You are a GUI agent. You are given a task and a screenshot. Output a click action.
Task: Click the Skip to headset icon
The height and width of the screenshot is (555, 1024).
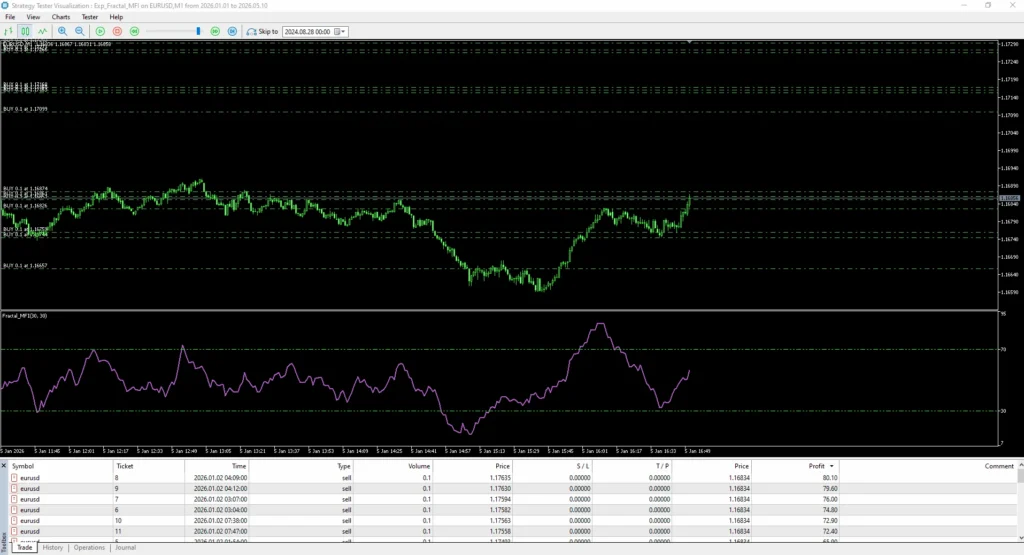pos(251,31)
